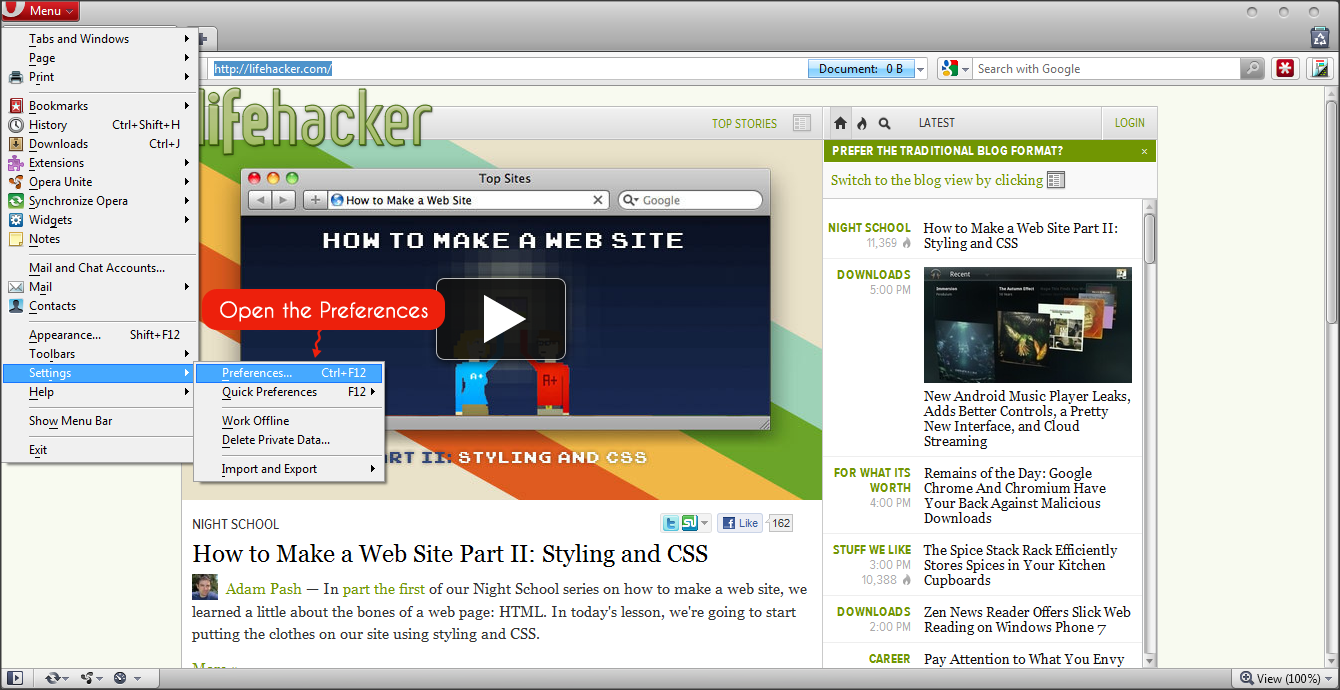Image resolution: width=1340 pixels, height=690 pixels.
Task: Open Mail and Chat Accounts
Action: pos(98,268)
